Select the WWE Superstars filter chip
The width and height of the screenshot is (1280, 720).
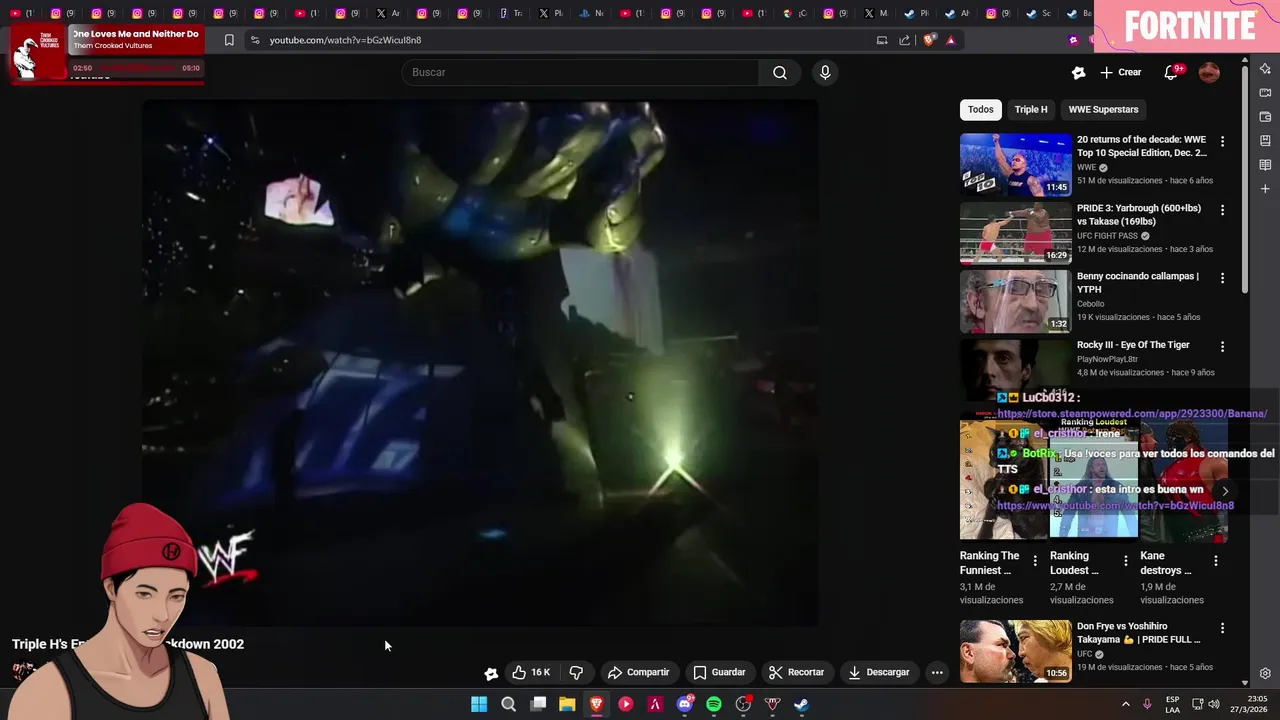pyautogui.click(x=1103, y=109)
